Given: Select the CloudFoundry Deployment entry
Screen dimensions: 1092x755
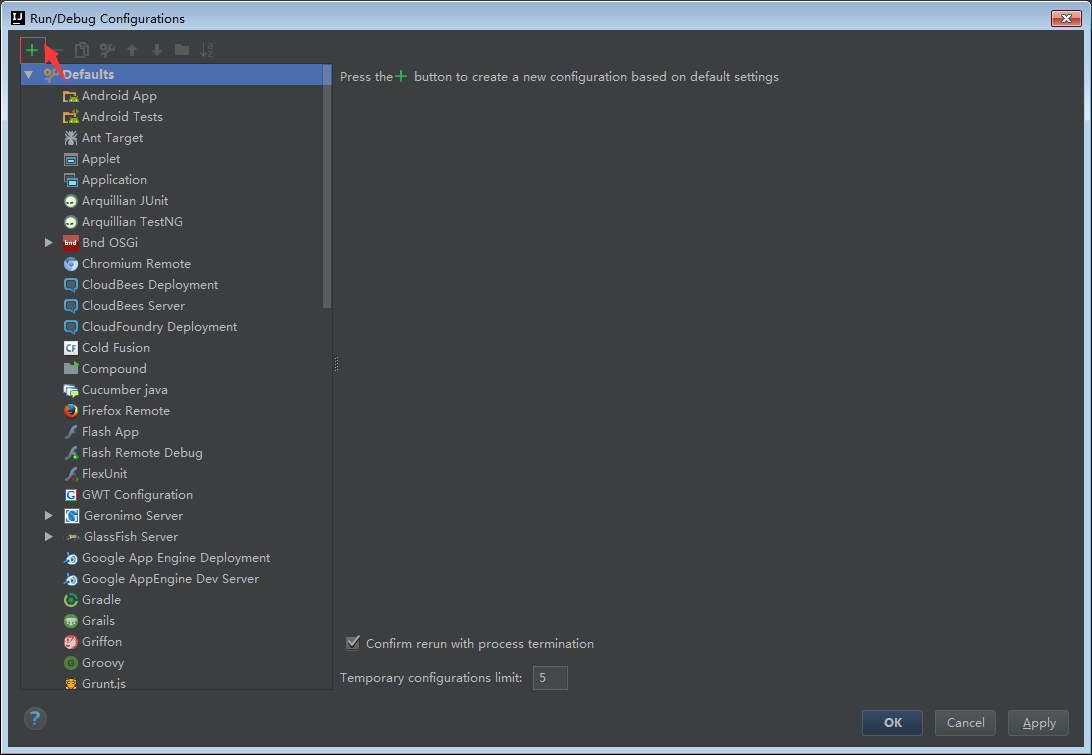Looking at the screenshot, I should point(159,327).
